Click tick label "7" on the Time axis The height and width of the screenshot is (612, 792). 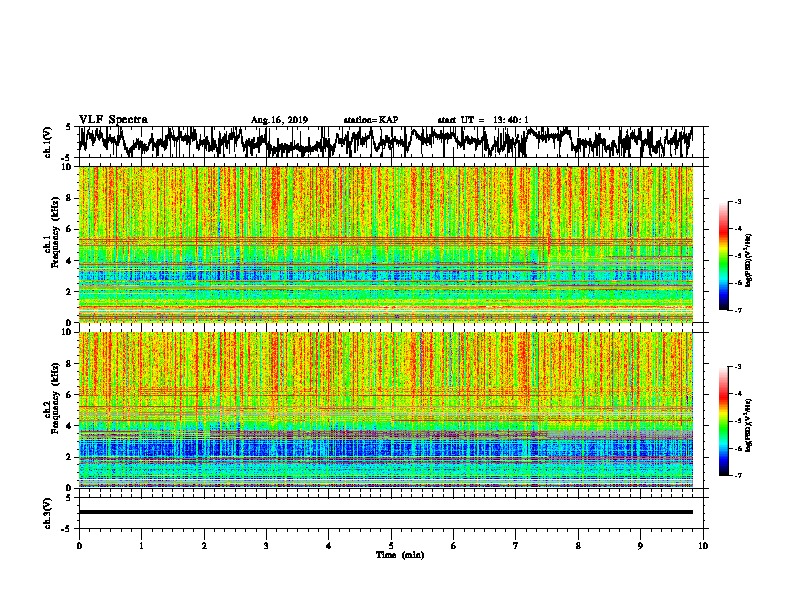pos(516,546)
